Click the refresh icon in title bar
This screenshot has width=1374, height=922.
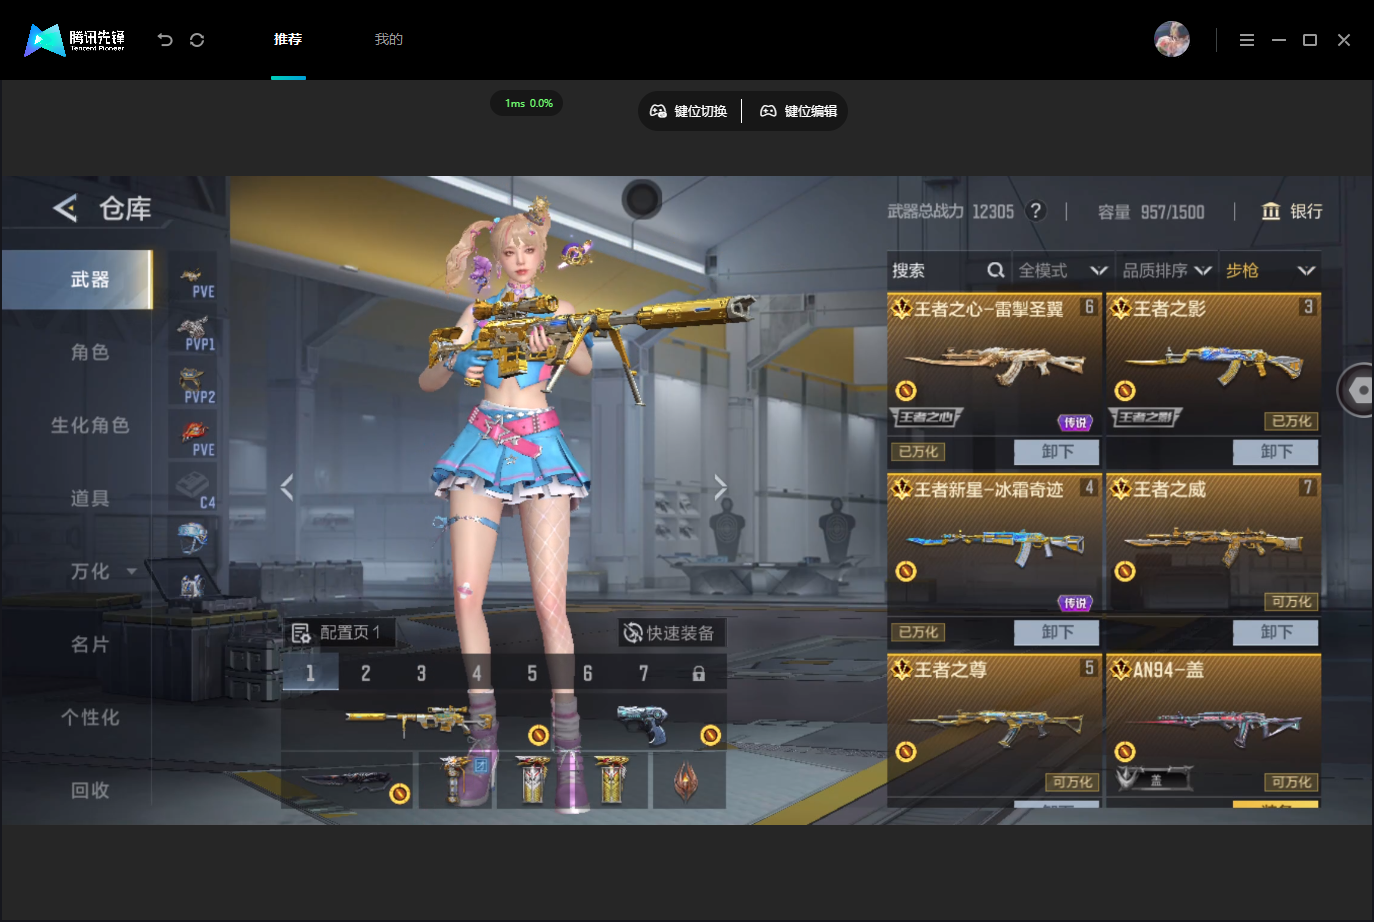[x=197, y=40]
